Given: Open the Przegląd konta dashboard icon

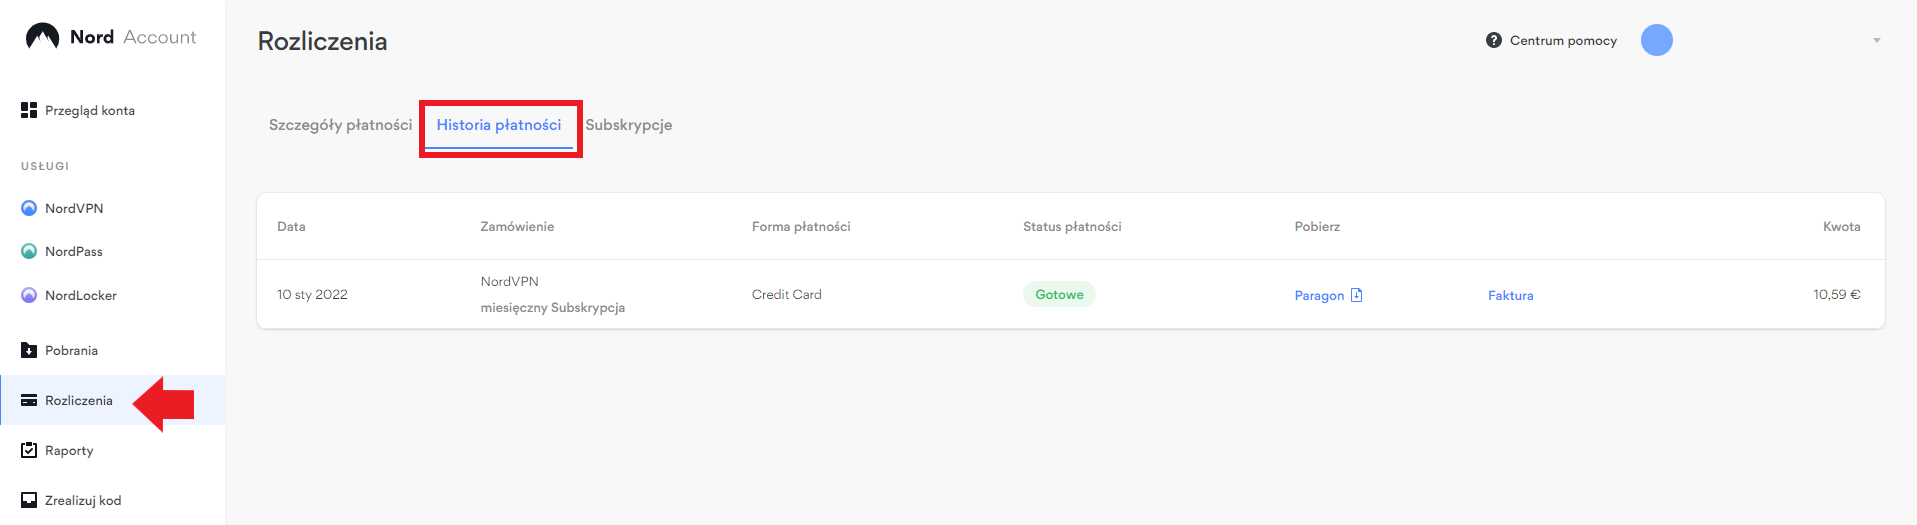Looking at the screenshot, I should pos(29,110).
